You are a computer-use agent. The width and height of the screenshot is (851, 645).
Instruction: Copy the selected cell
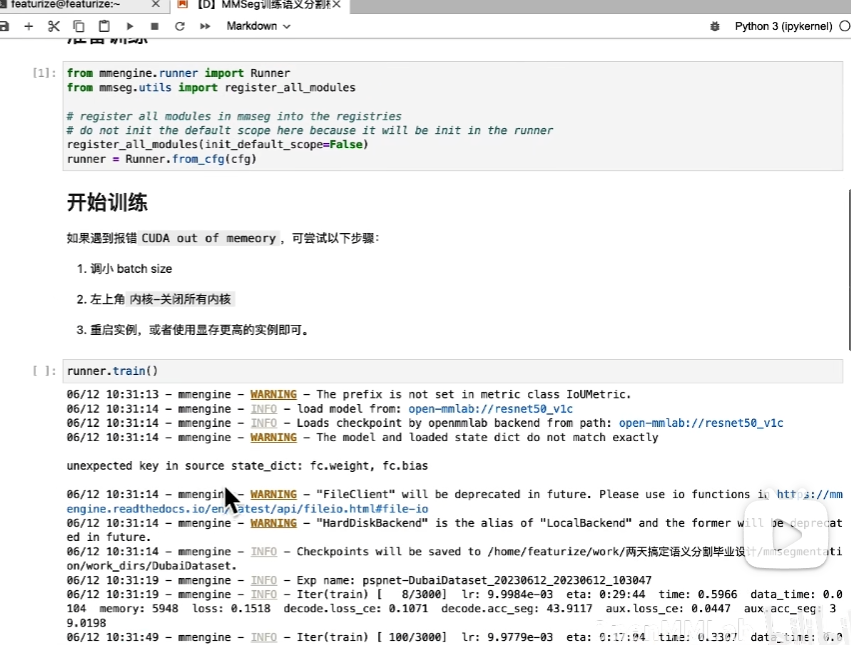click(79, 26)
